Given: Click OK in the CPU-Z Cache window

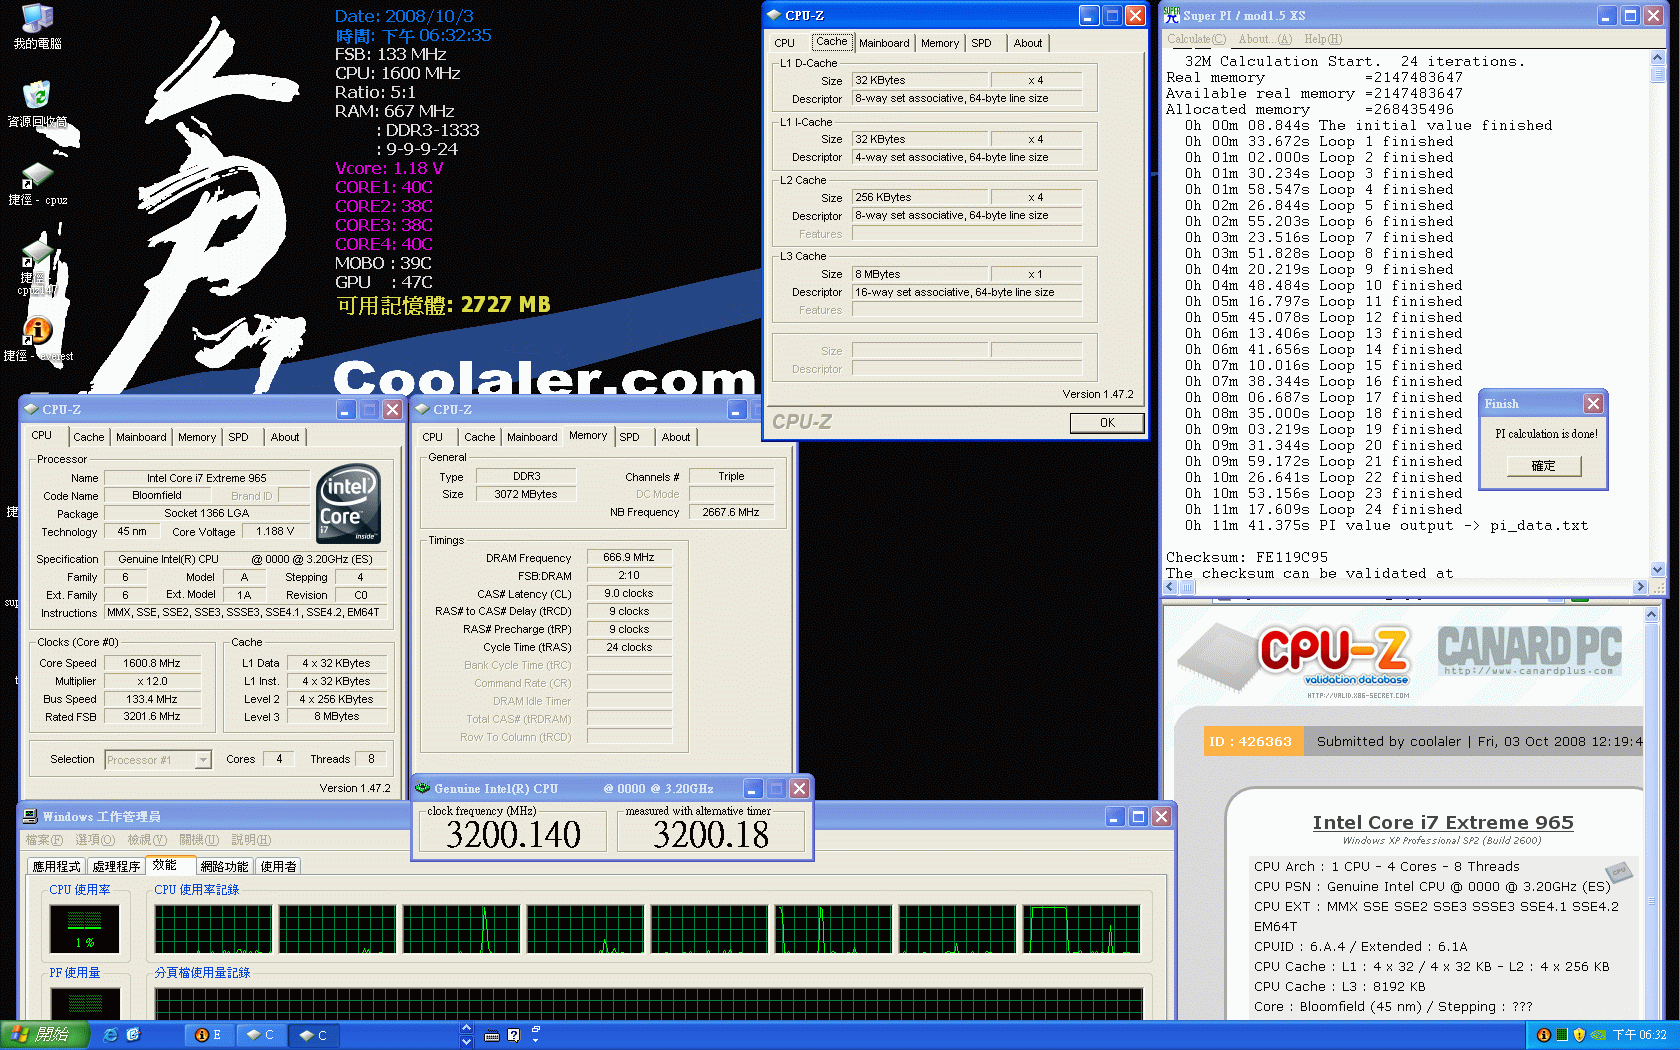Looking at the screenshot, I should 1107,423.
